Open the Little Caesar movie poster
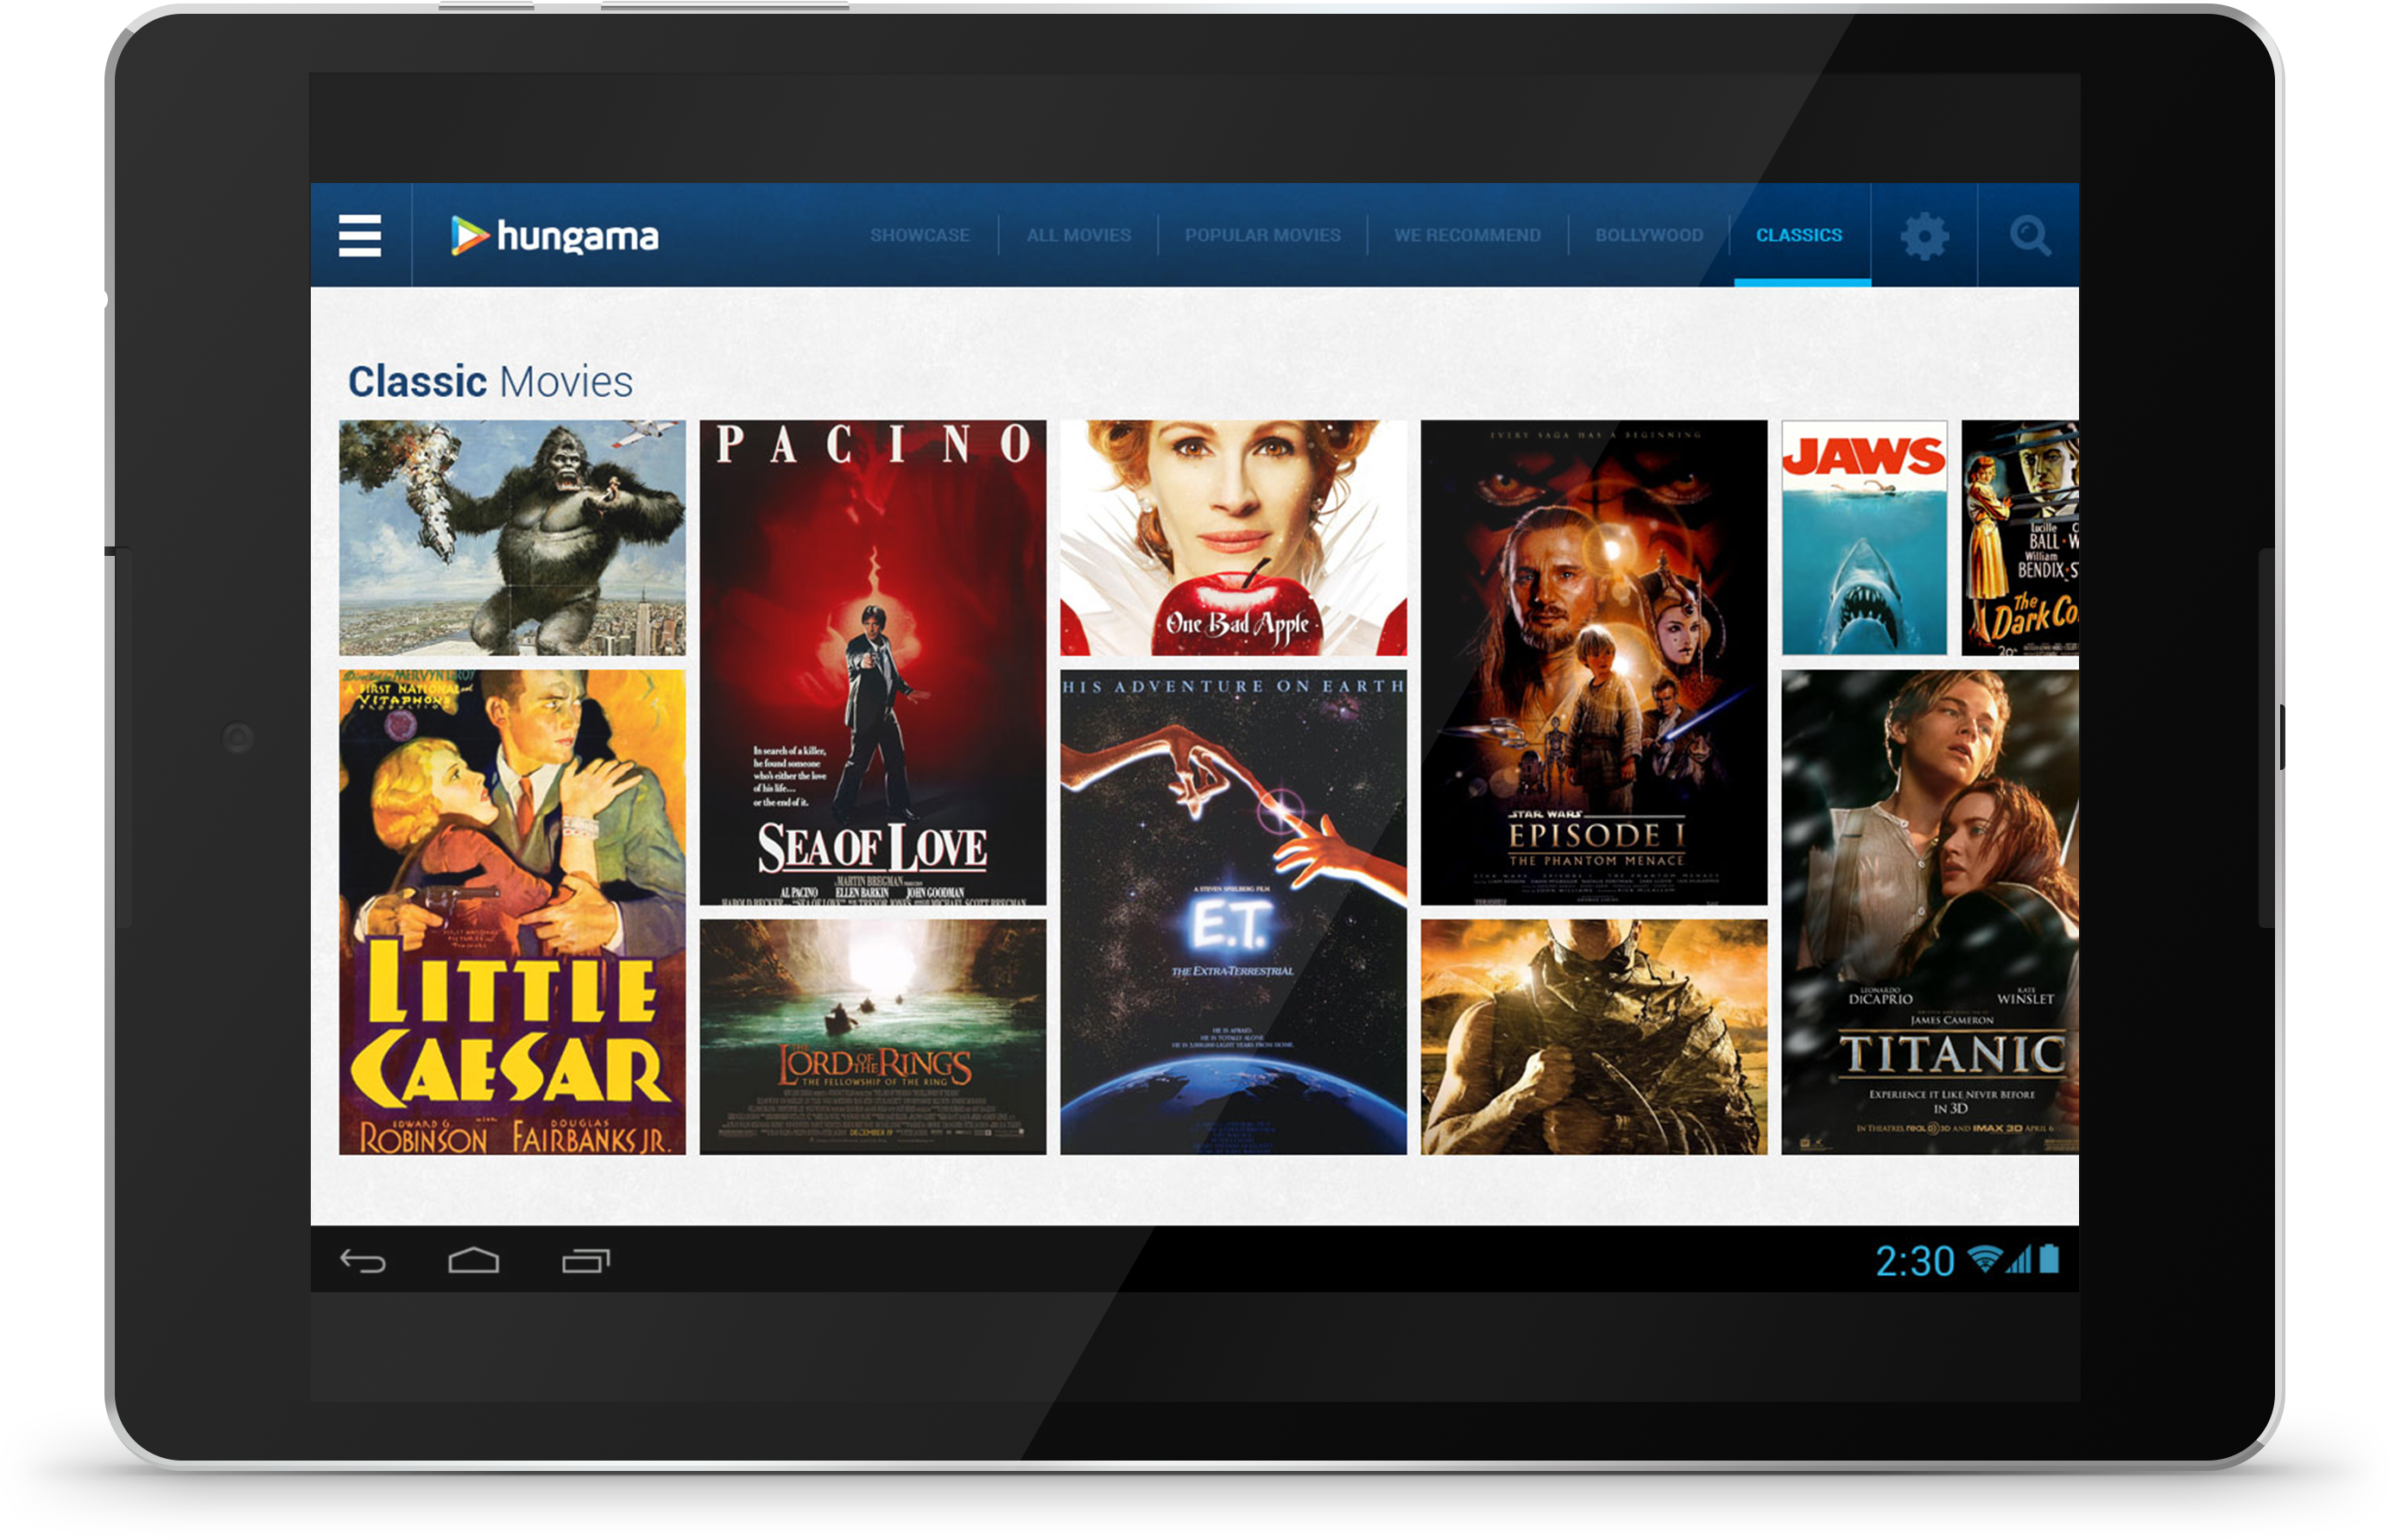The width and height of the screenshot is (2389, 1540). pyautogui.click(x=512, y=912)
